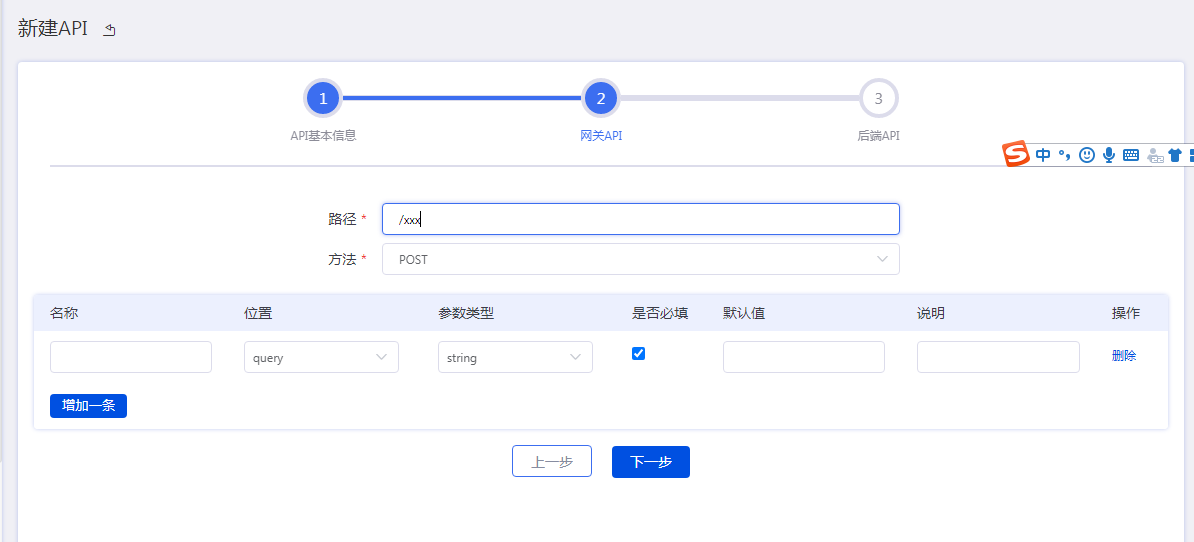The width and height of the screenshot is (1194, 542).
Task: Go to step 1 API基本信息
Action: coord(323,98)
